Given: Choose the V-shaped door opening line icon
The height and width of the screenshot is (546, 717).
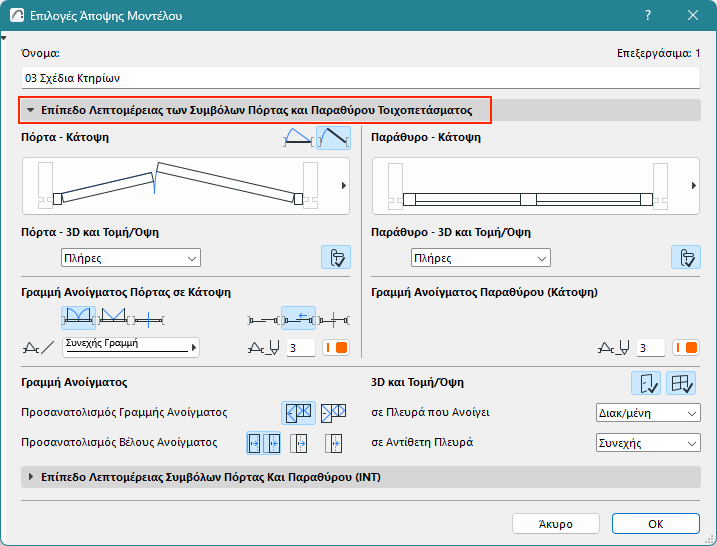Looking at the screenshot, I should 113,319.
